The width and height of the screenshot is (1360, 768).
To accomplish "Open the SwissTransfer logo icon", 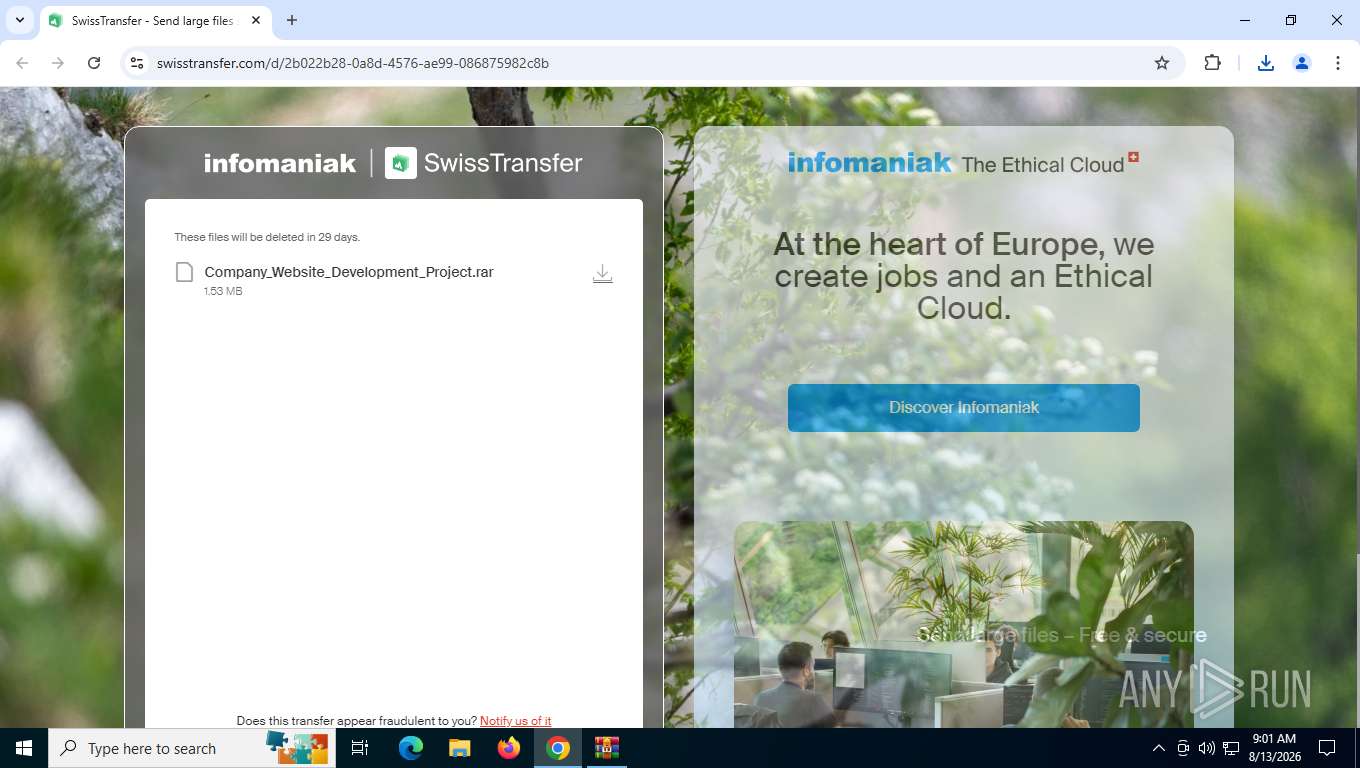I will click(x=401, y=163).
